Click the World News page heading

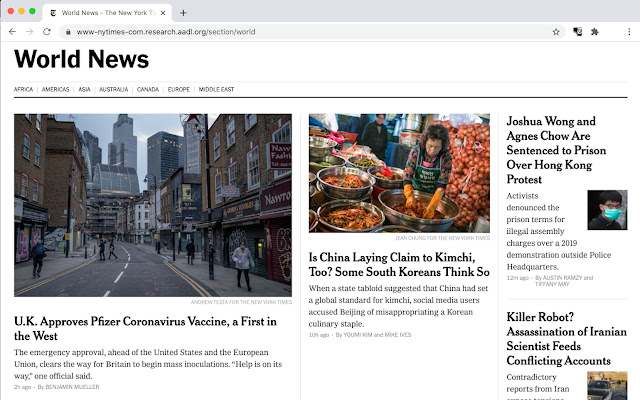82,59
